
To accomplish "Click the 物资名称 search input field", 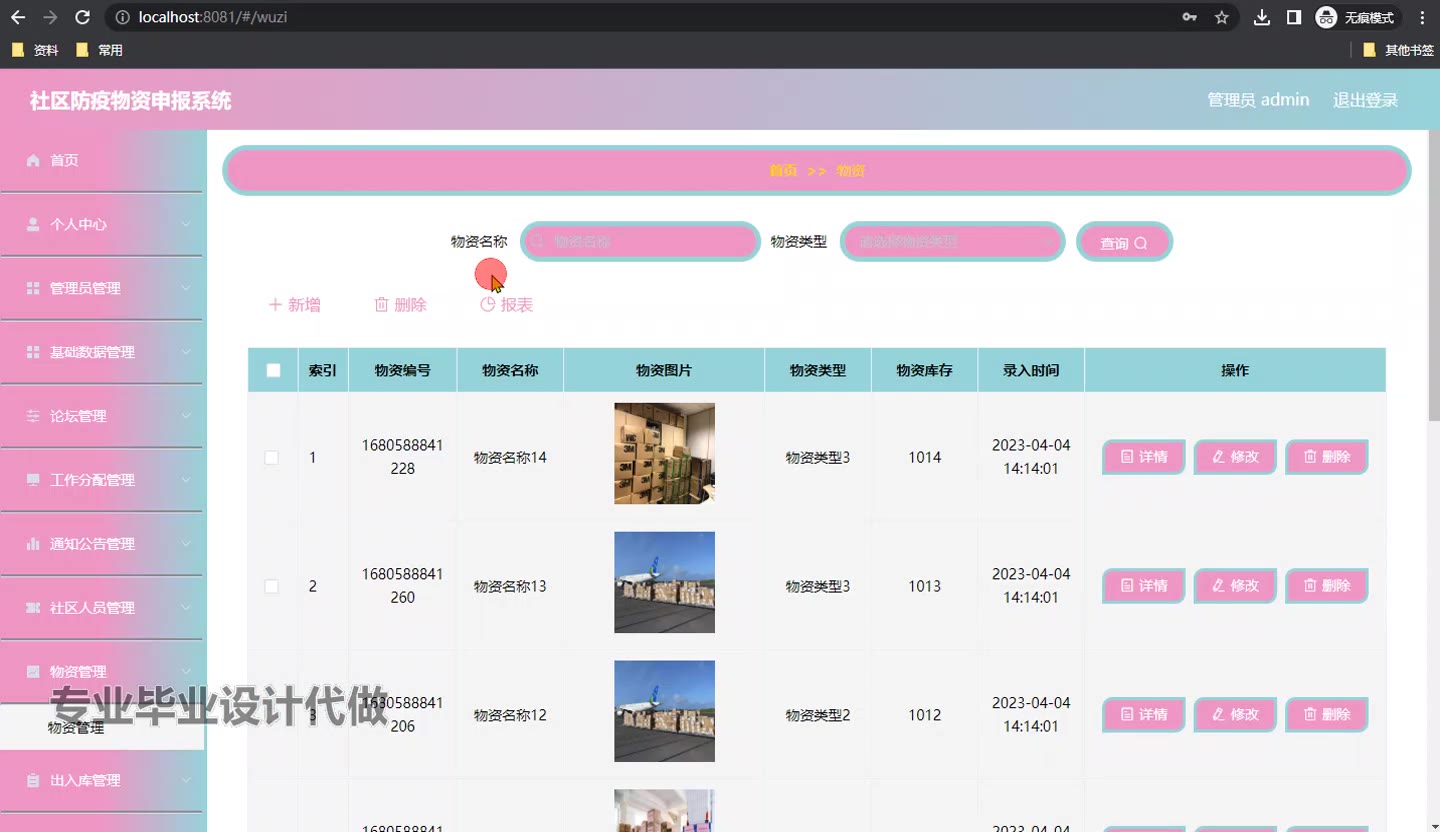I will point(640,242).
